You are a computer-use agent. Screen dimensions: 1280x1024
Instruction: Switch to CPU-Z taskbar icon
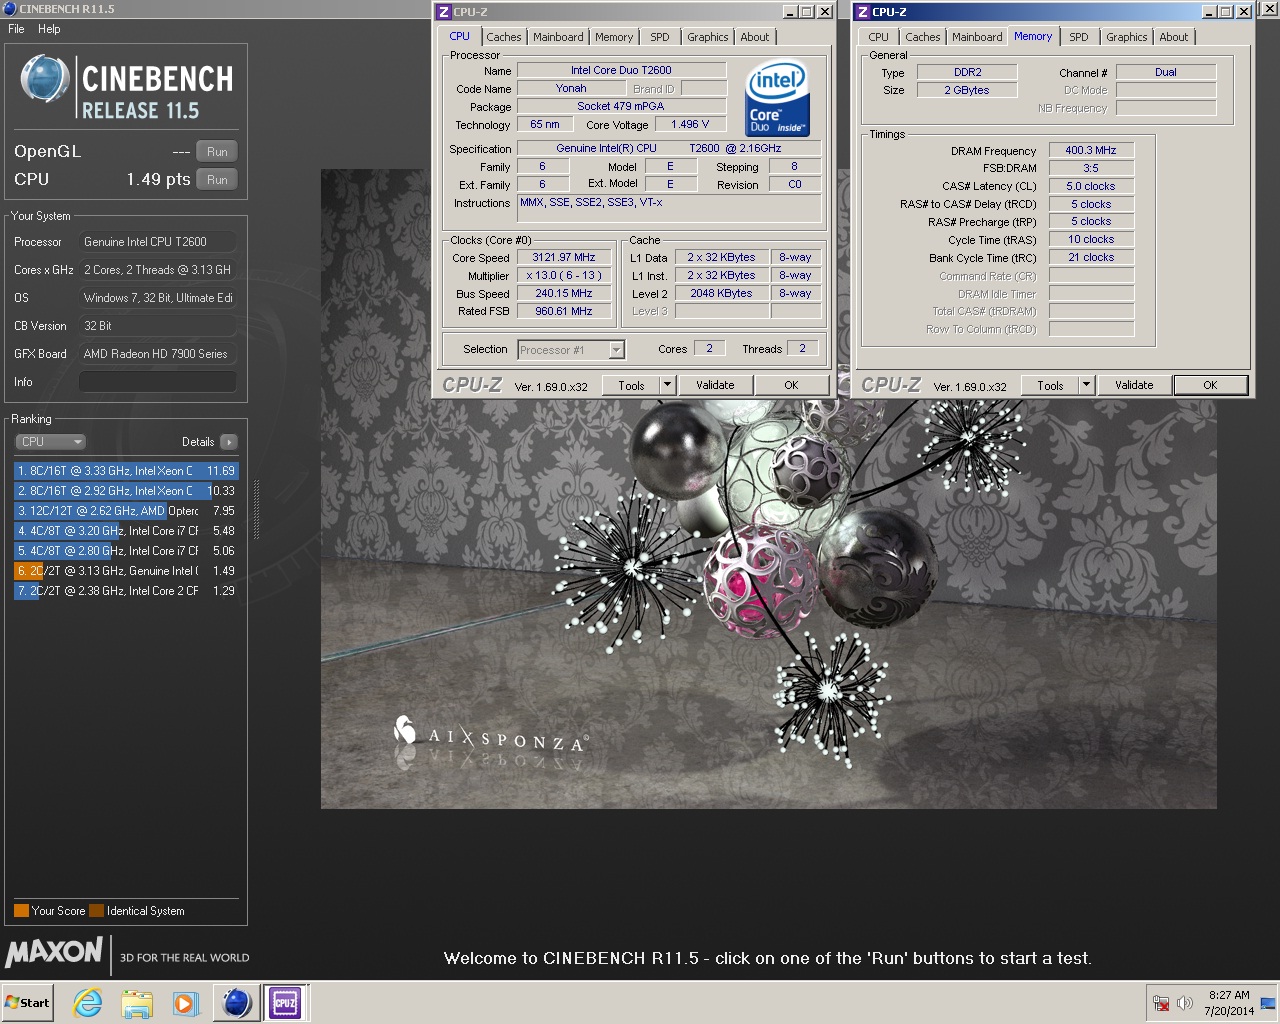click(285, 1002)
